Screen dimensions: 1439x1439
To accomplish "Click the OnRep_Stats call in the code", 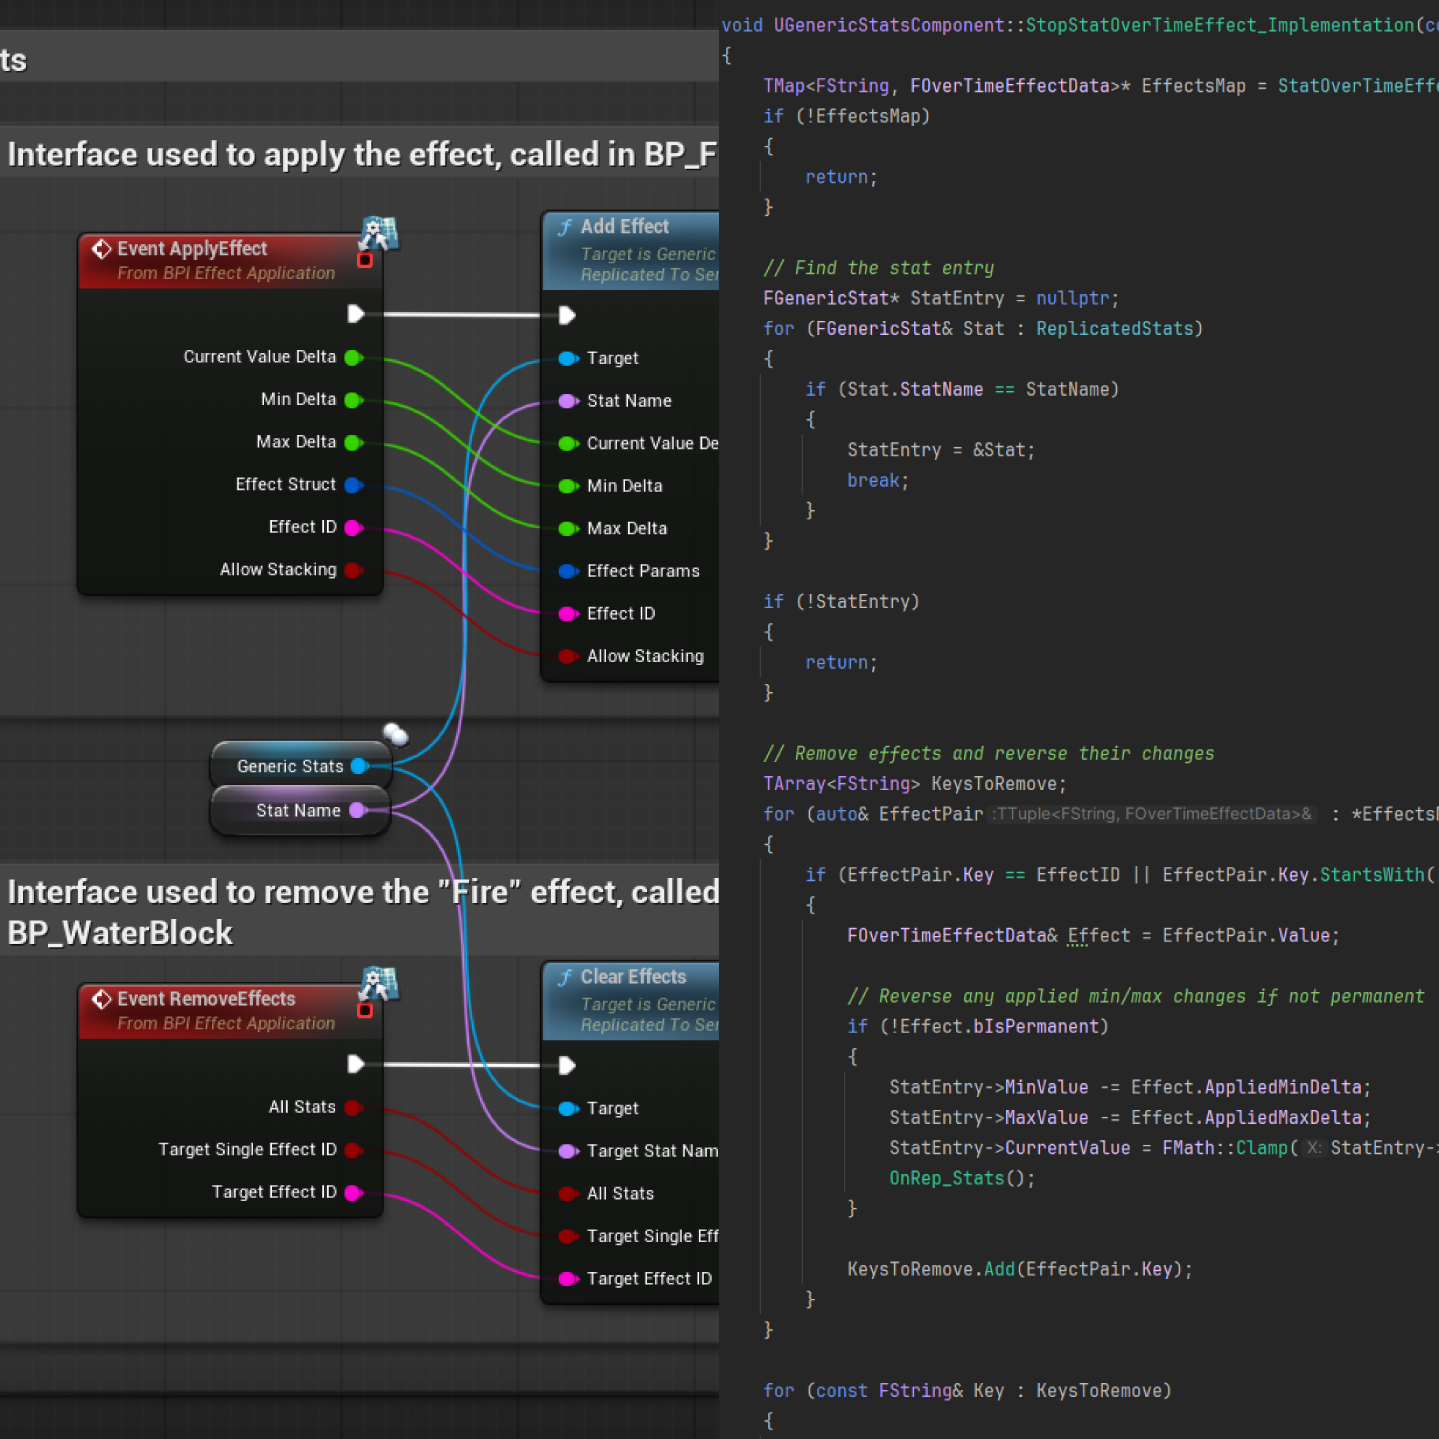I will point(946,1178).
